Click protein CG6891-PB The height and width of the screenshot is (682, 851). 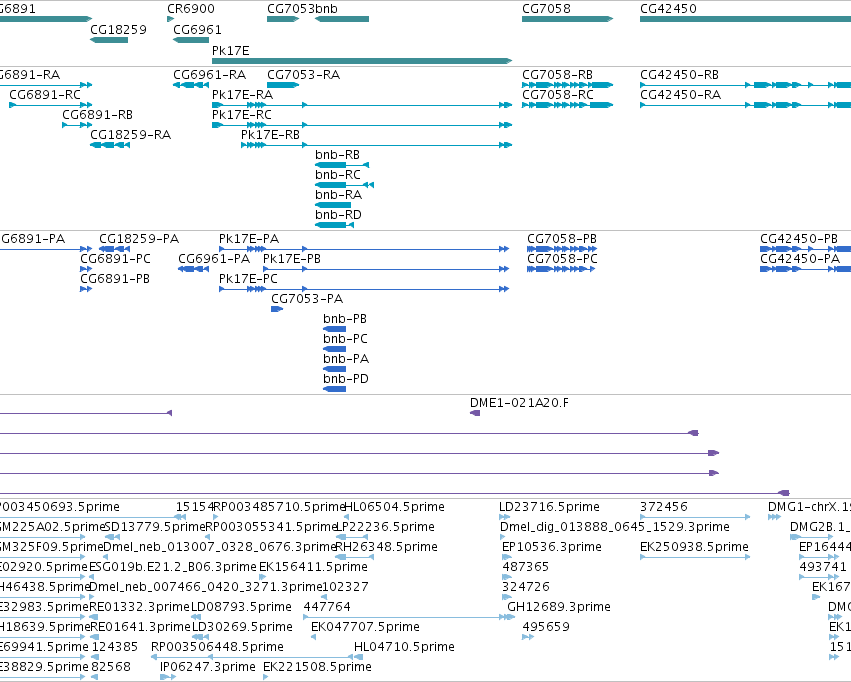tap(86, 289)
